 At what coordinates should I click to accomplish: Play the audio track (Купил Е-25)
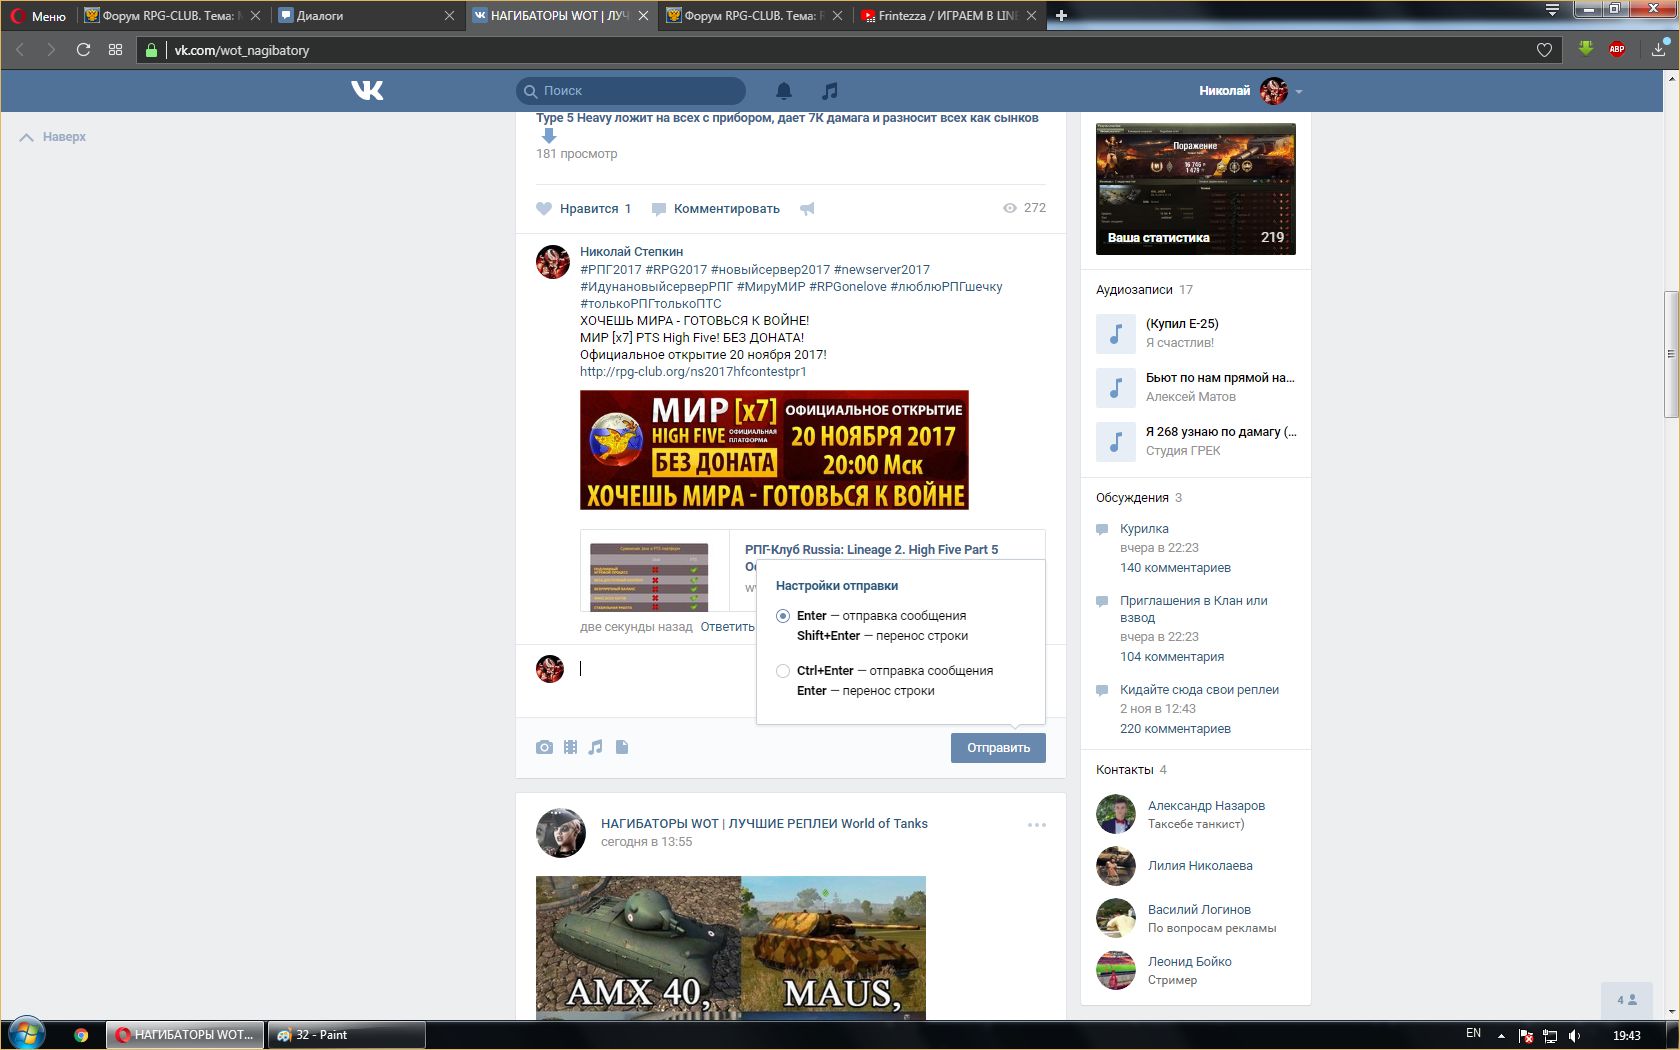click(x=1116, y=334)
